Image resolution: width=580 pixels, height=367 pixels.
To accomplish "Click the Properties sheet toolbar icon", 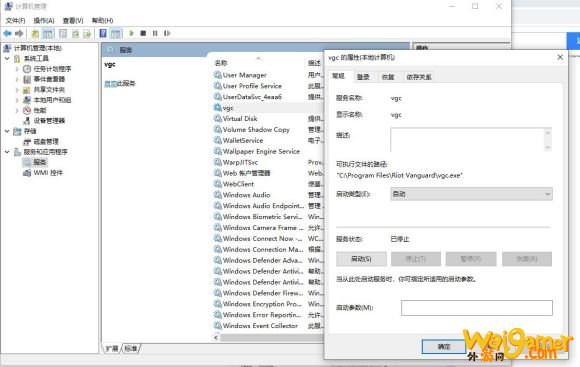I will click(63, 34).
